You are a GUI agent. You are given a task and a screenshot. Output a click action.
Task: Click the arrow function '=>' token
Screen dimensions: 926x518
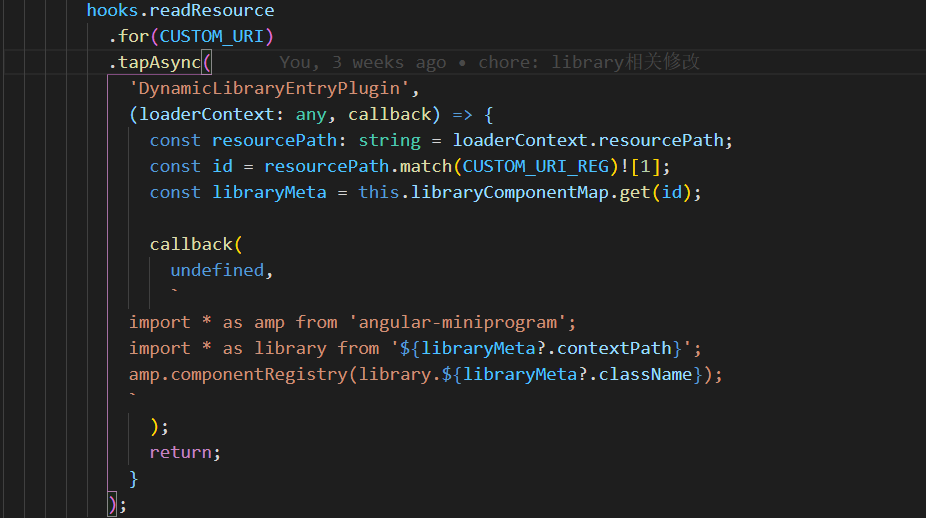click(462, 115)
